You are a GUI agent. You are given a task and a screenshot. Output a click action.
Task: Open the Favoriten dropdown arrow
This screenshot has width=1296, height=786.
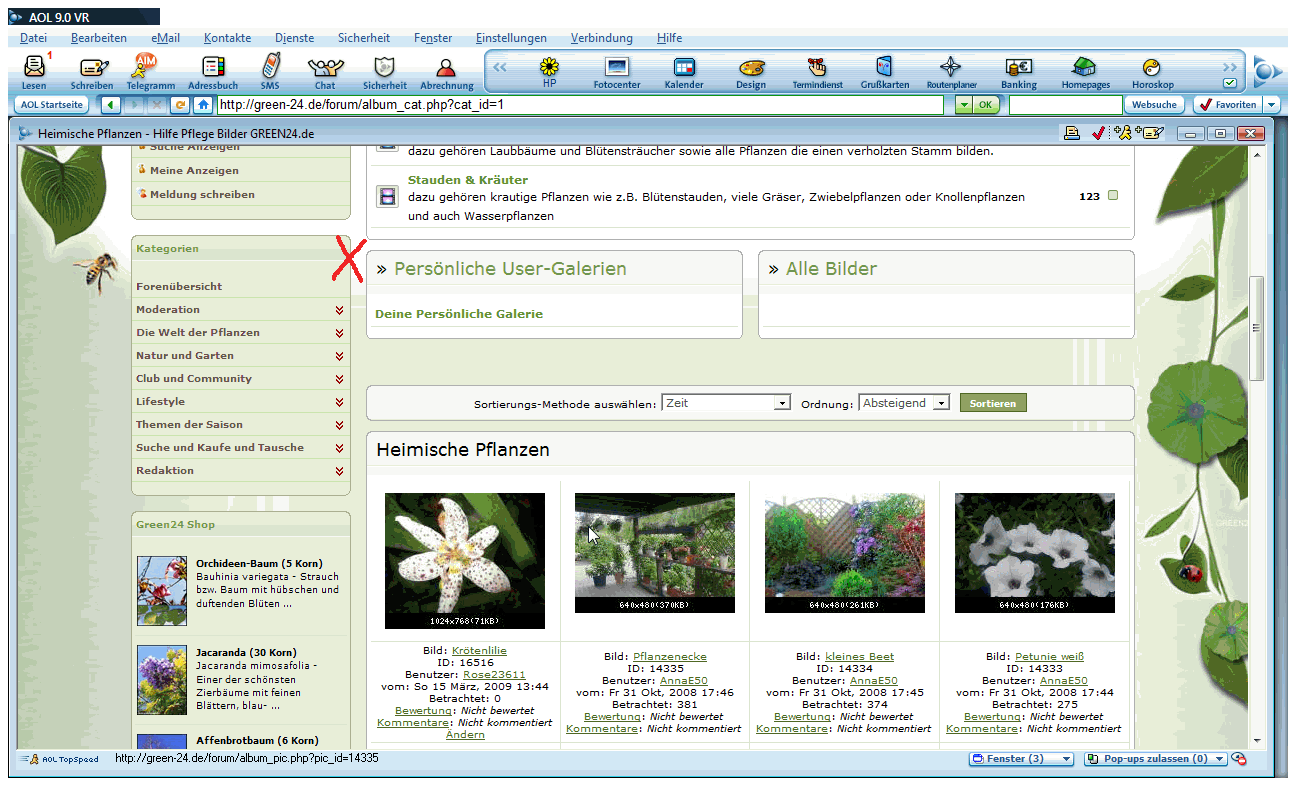(x=1272, y=105)
